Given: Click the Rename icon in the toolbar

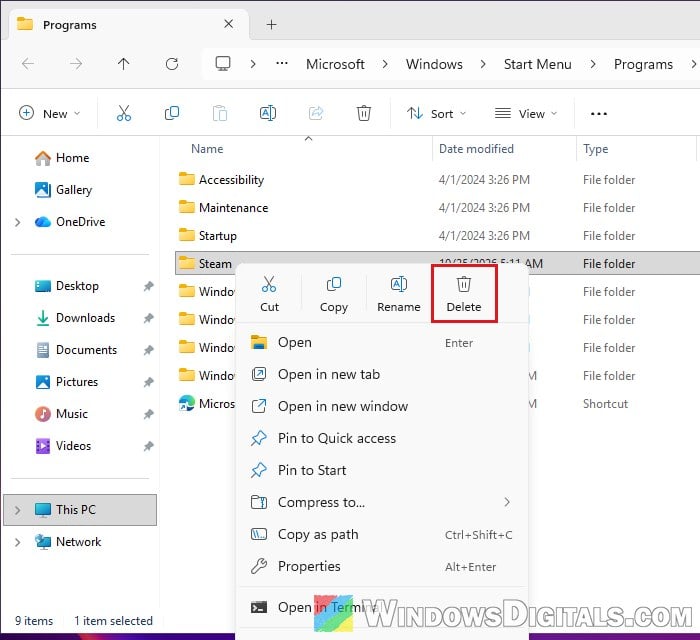Looking at the screenshot, I should [268, 113].
